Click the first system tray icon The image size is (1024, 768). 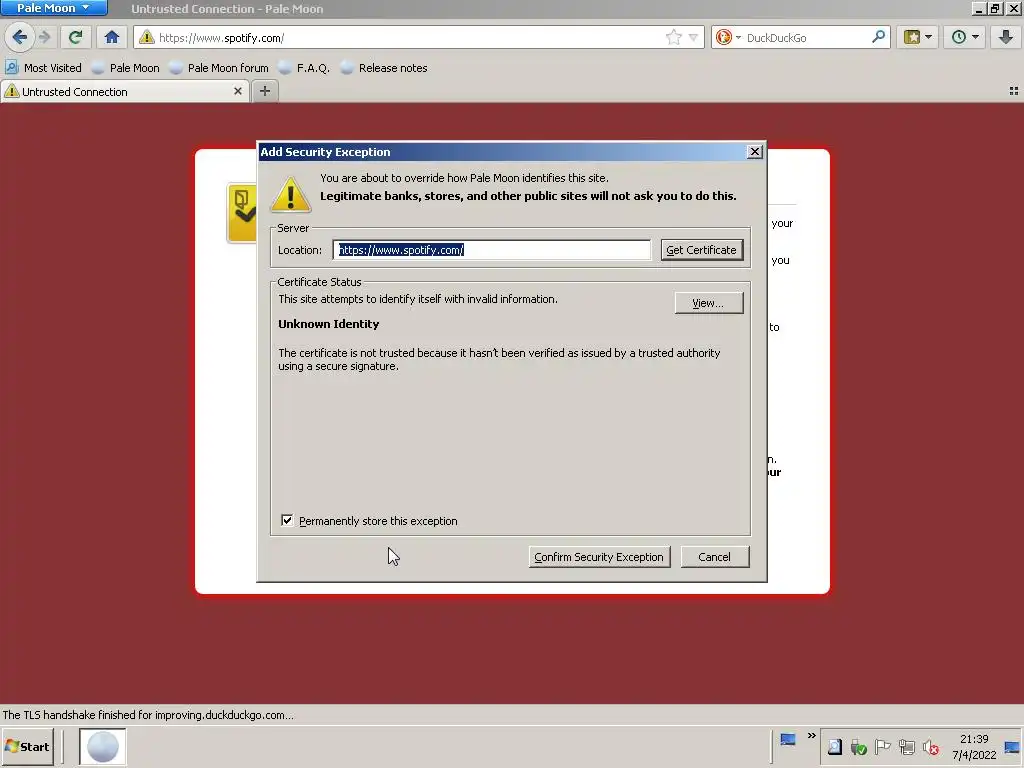click(834, 747)
